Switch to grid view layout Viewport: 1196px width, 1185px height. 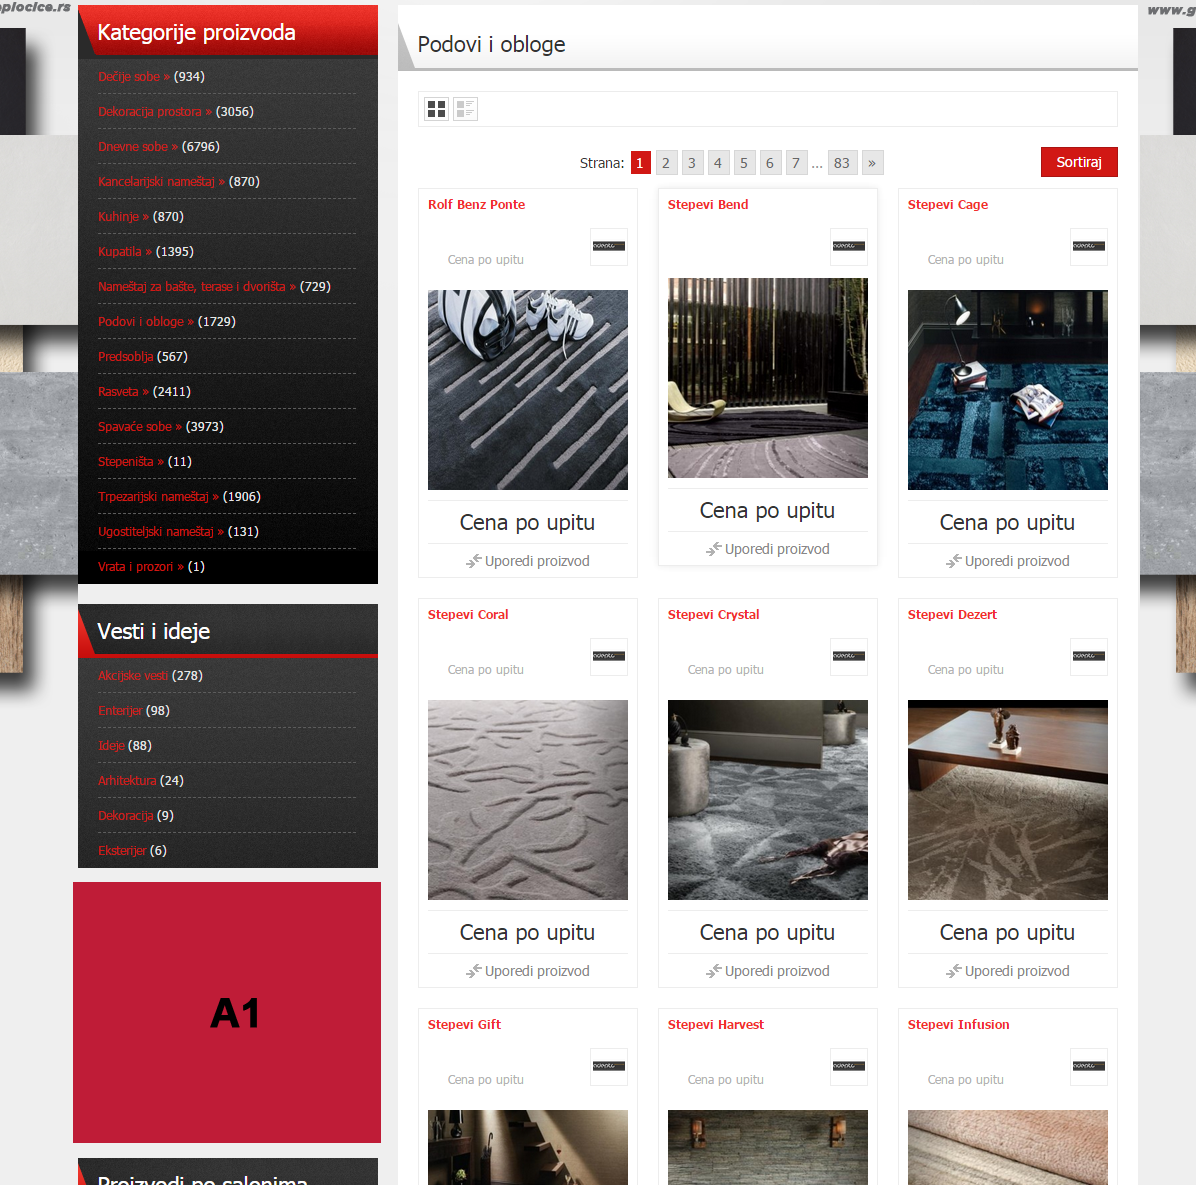point(436,109)
